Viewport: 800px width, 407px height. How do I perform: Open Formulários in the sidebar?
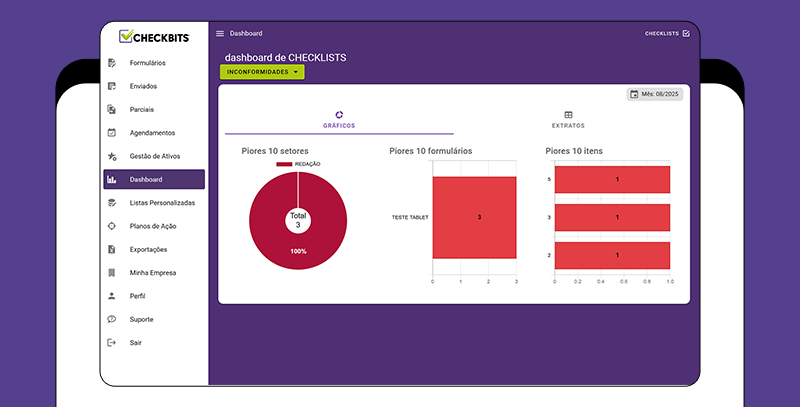[154, 63]
